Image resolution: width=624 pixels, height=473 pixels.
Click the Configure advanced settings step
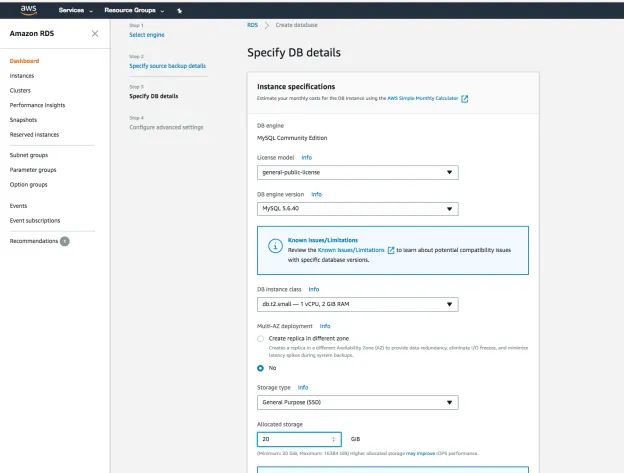pyautogui.click(x=166, y=127)
